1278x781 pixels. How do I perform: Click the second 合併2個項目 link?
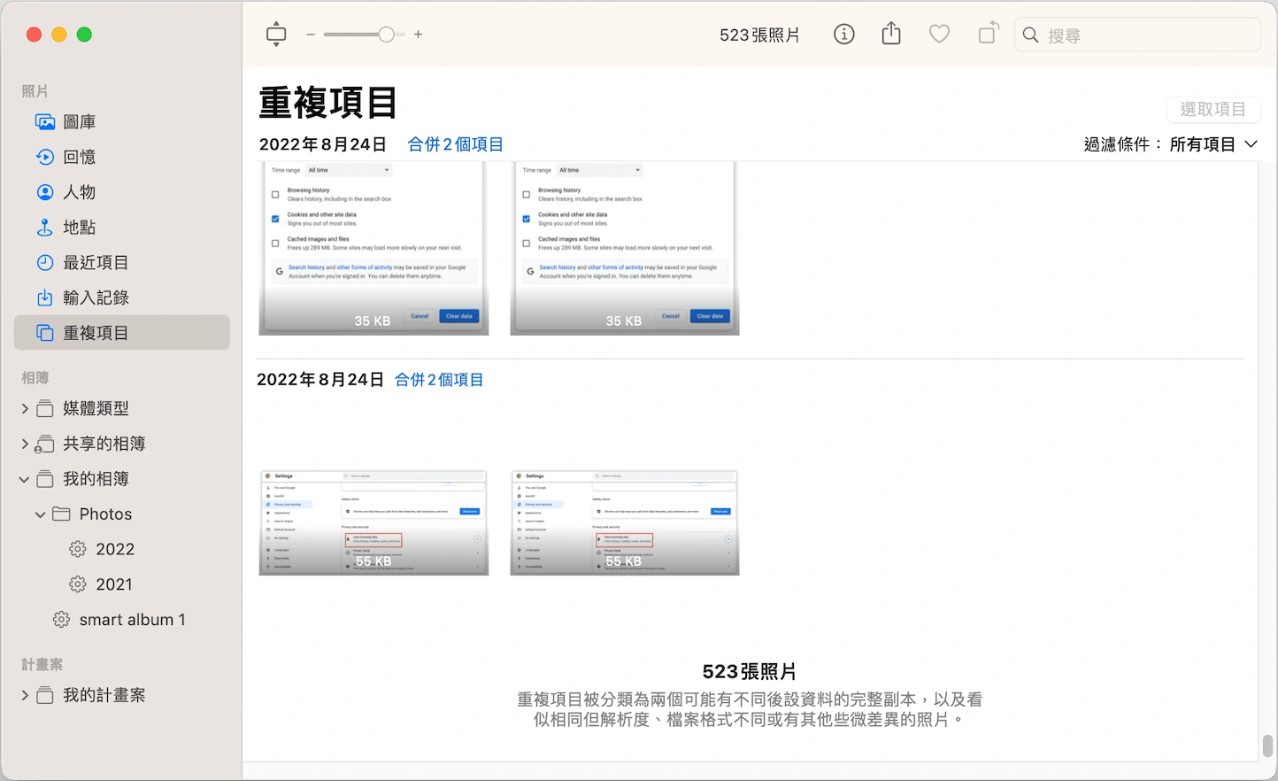(439, 380)
